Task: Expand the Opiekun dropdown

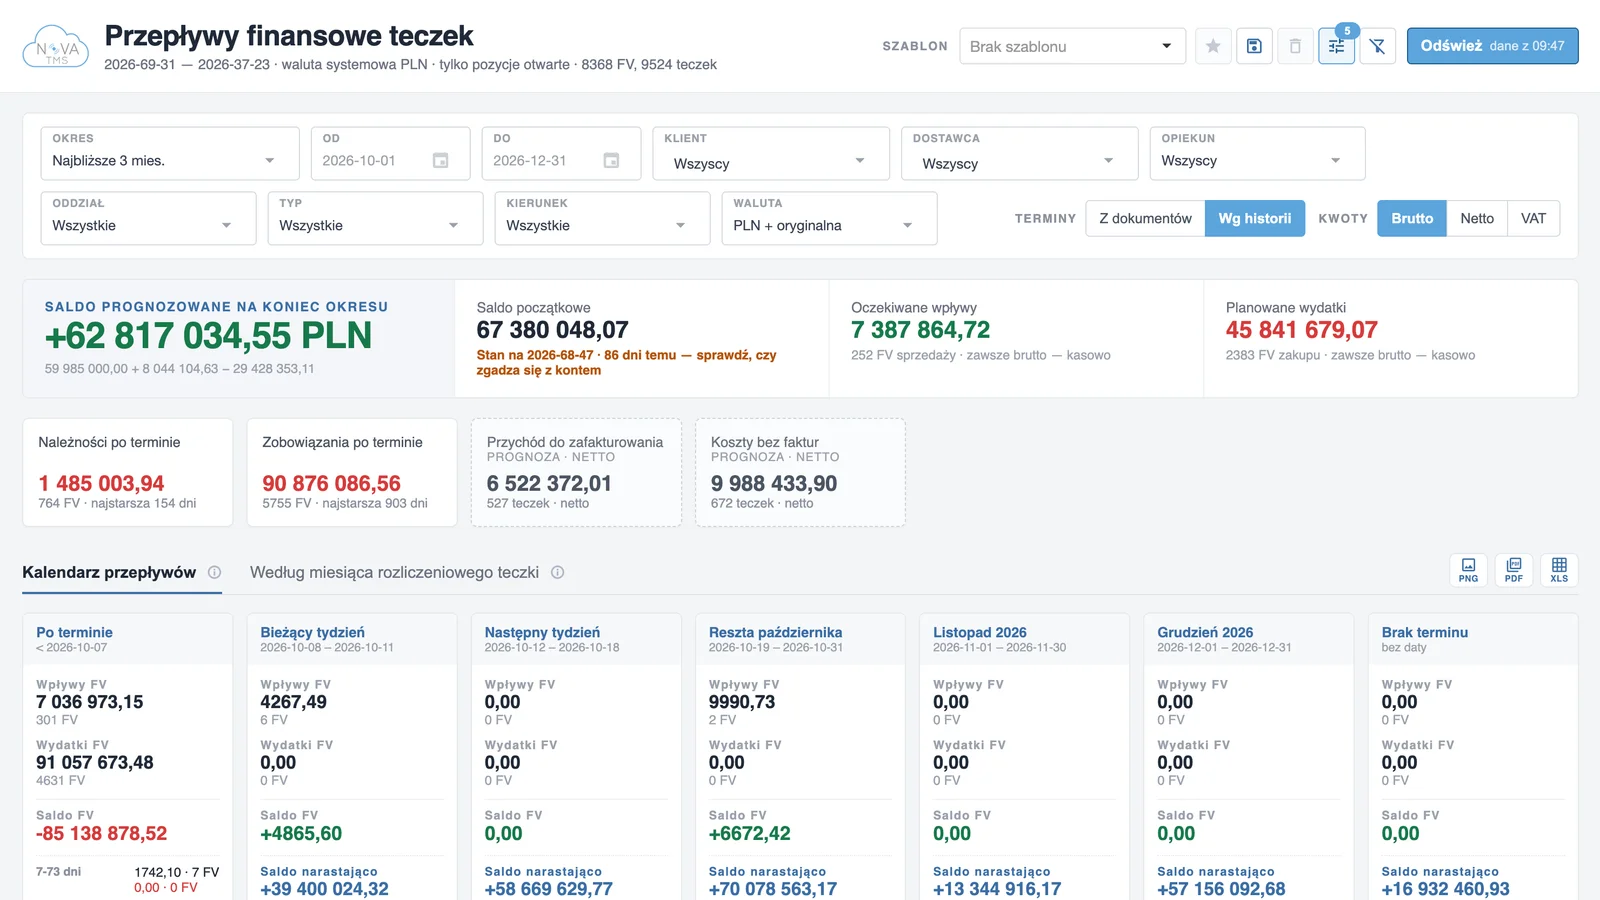Action: tap(1257, 153)
